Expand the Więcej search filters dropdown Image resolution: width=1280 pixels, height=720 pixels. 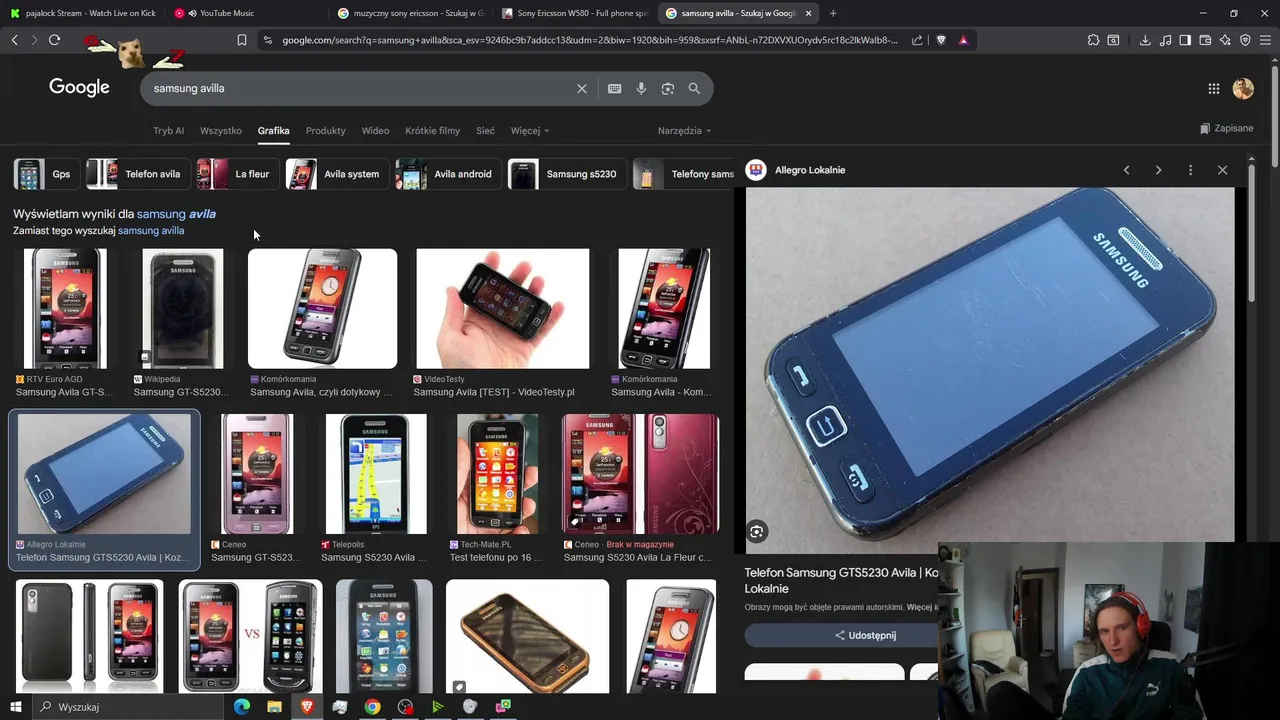pyautogui.click(x=529, y=131)
